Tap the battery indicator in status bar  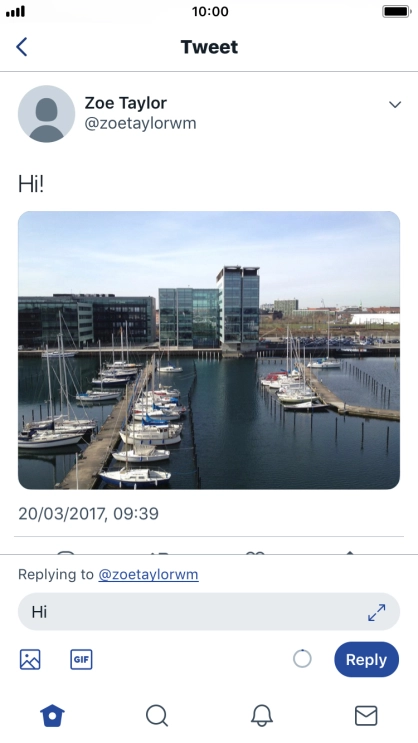point(397,11)
